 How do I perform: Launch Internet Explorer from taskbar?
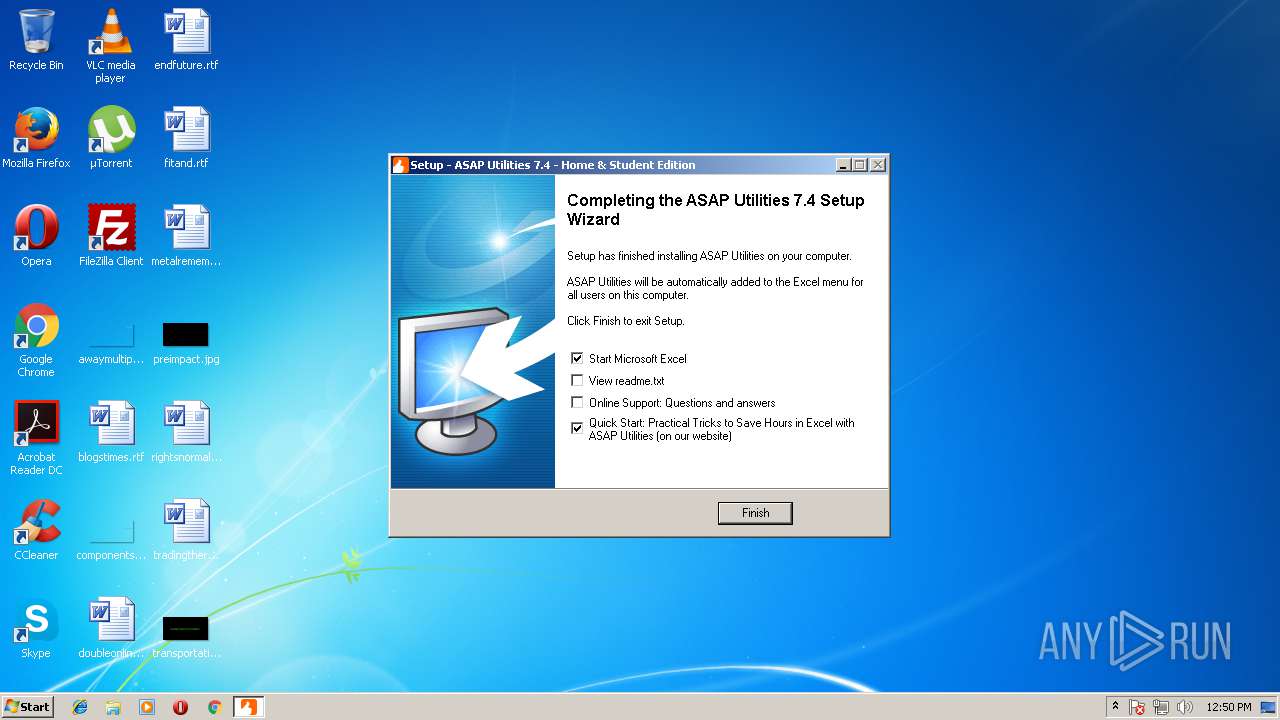point(80,707)
